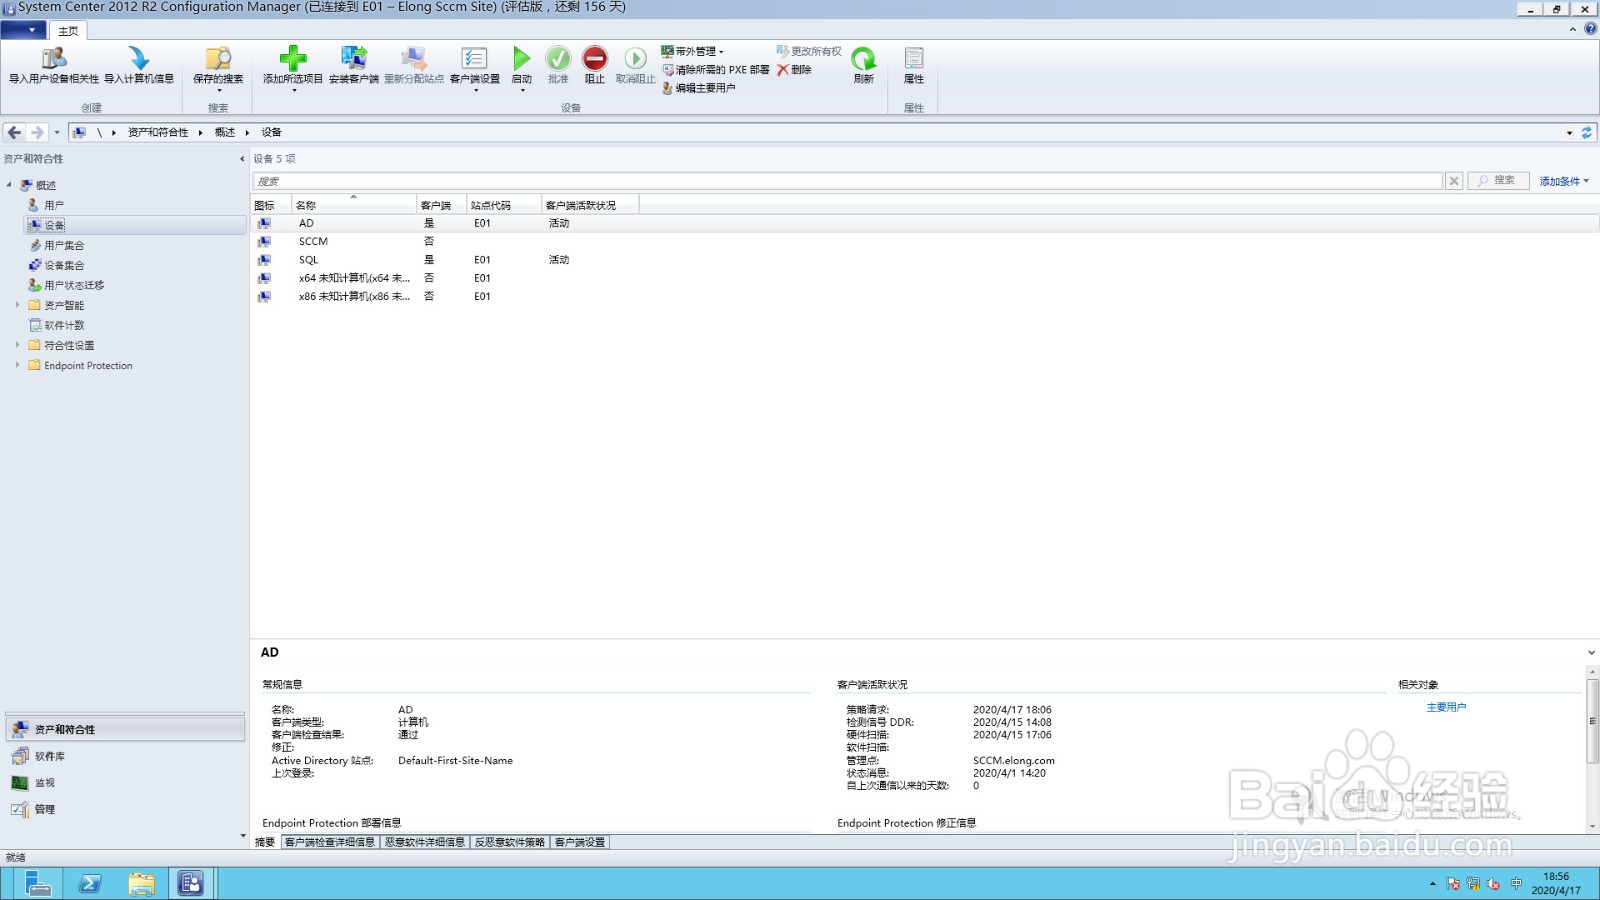Expand the Endpoint Protection tree node

click(17, 365)
